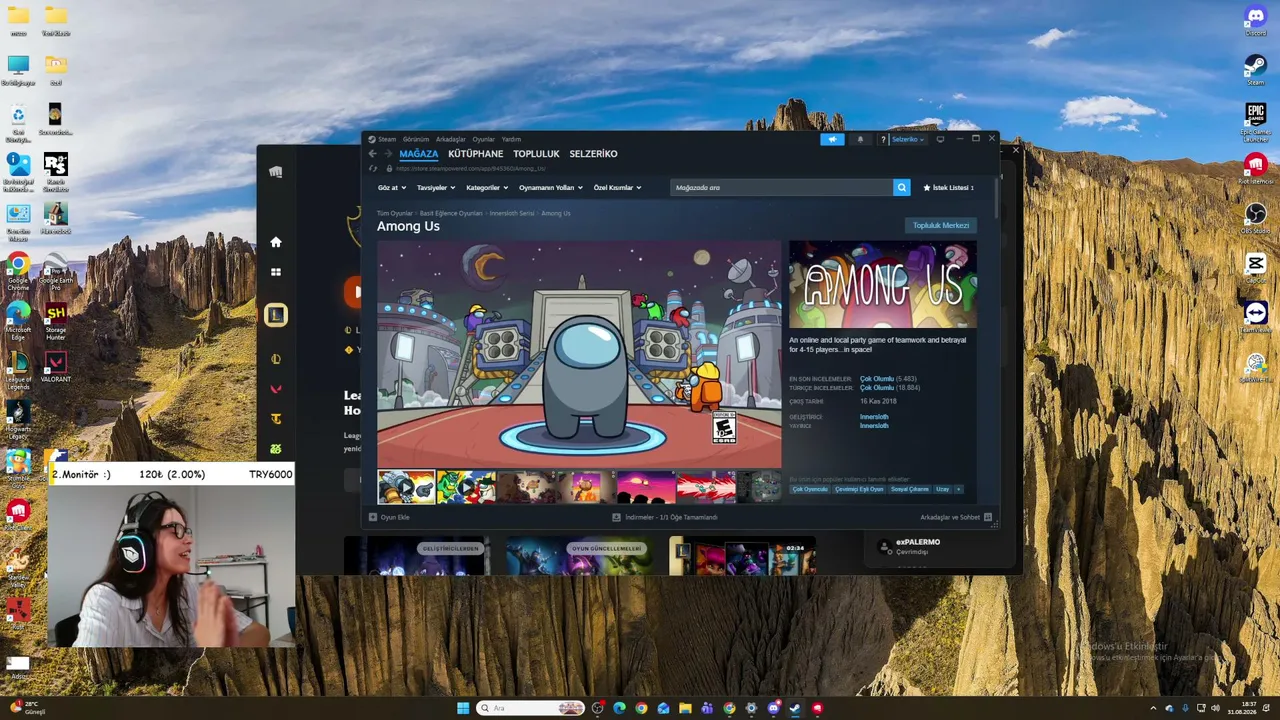Screen dimensions: 1280x720
Task: Select Teamfight Tactics icon in Riot sidebar
Action: click(276, 419)
